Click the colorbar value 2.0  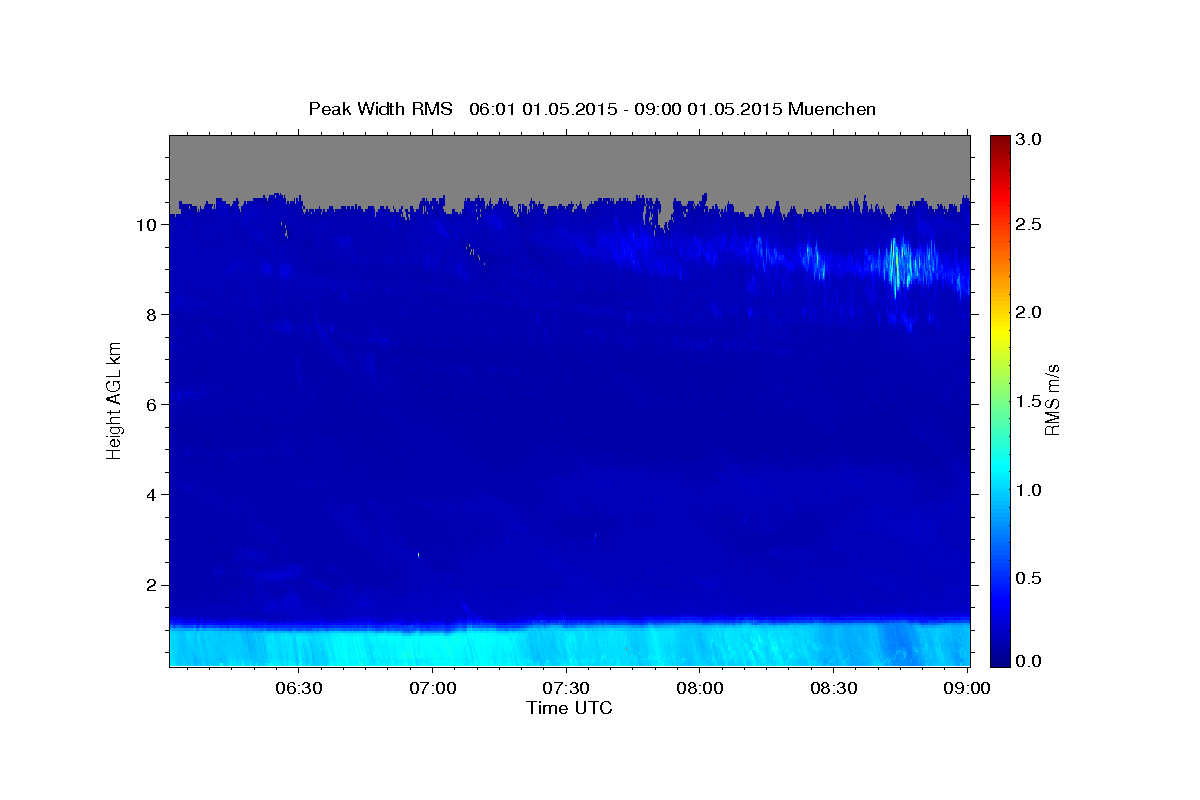coord(1027,313)
